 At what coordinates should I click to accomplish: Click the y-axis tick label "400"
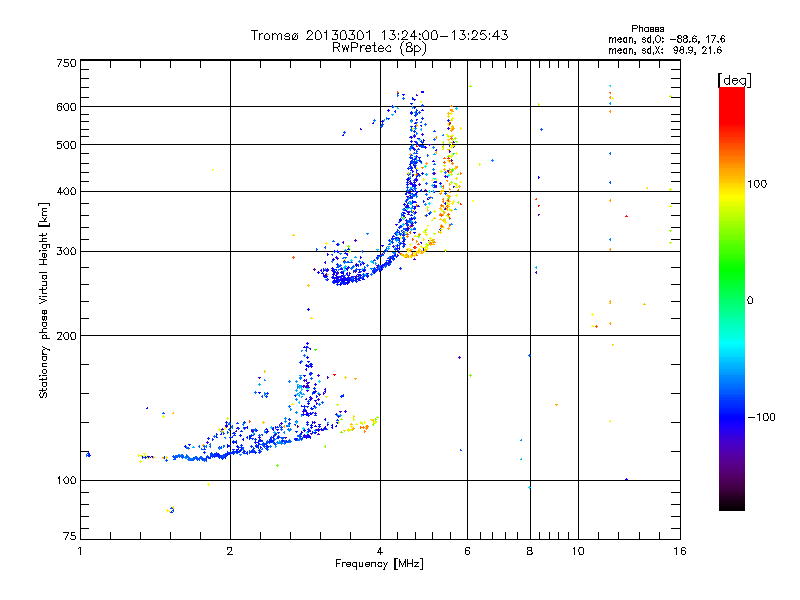66,192
